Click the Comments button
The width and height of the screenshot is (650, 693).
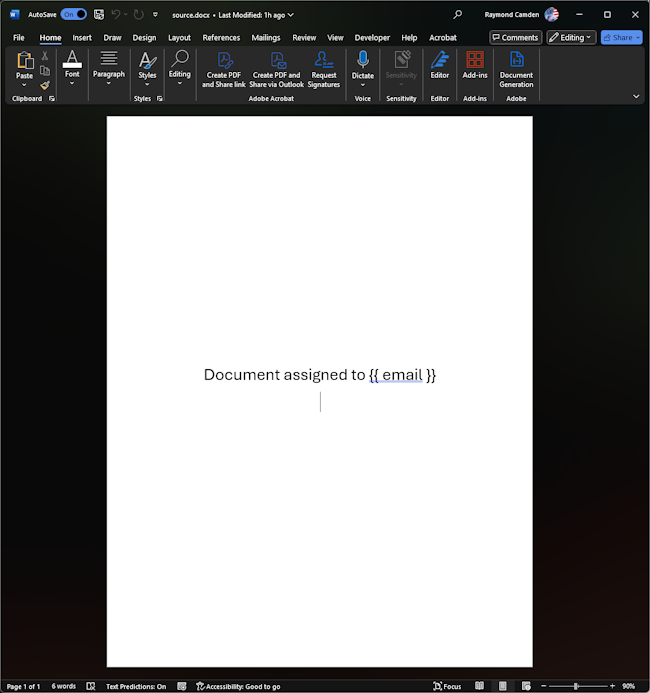pyautogui.click(x=515, y=38)
